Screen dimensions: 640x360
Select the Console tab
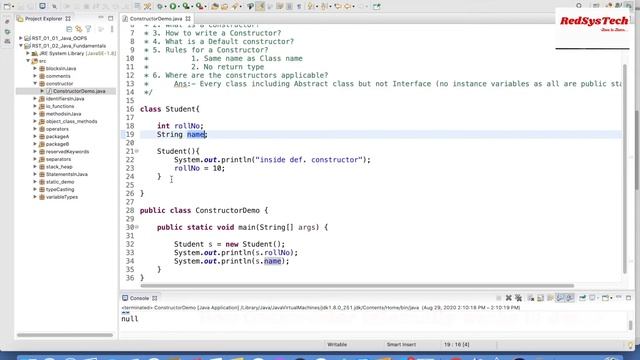pyautogui.click(x=139, y=298)
